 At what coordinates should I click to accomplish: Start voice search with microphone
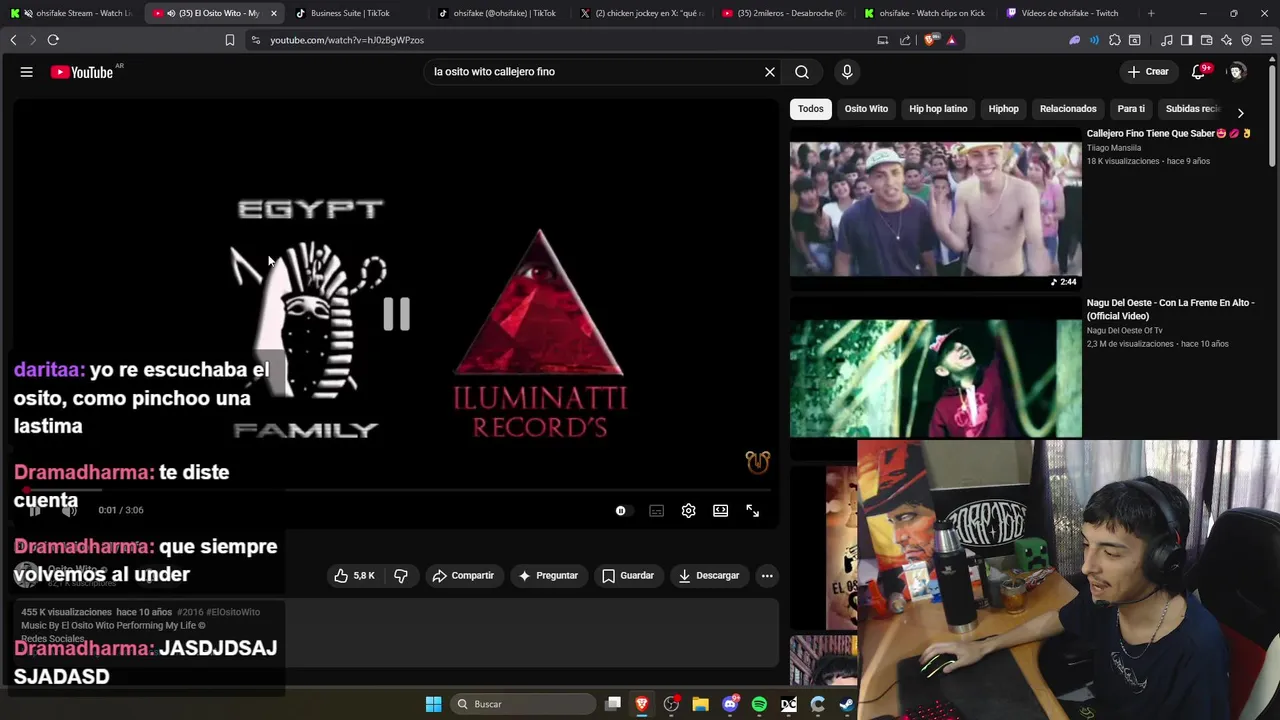pyautogui.click(x=847, y=72)
